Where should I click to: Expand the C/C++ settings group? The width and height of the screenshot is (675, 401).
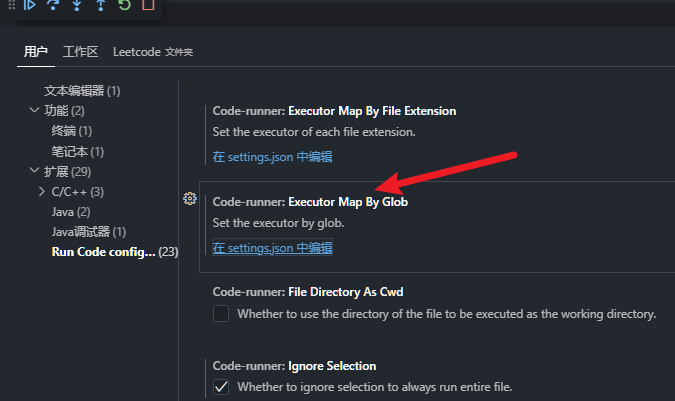pos(41,191)
